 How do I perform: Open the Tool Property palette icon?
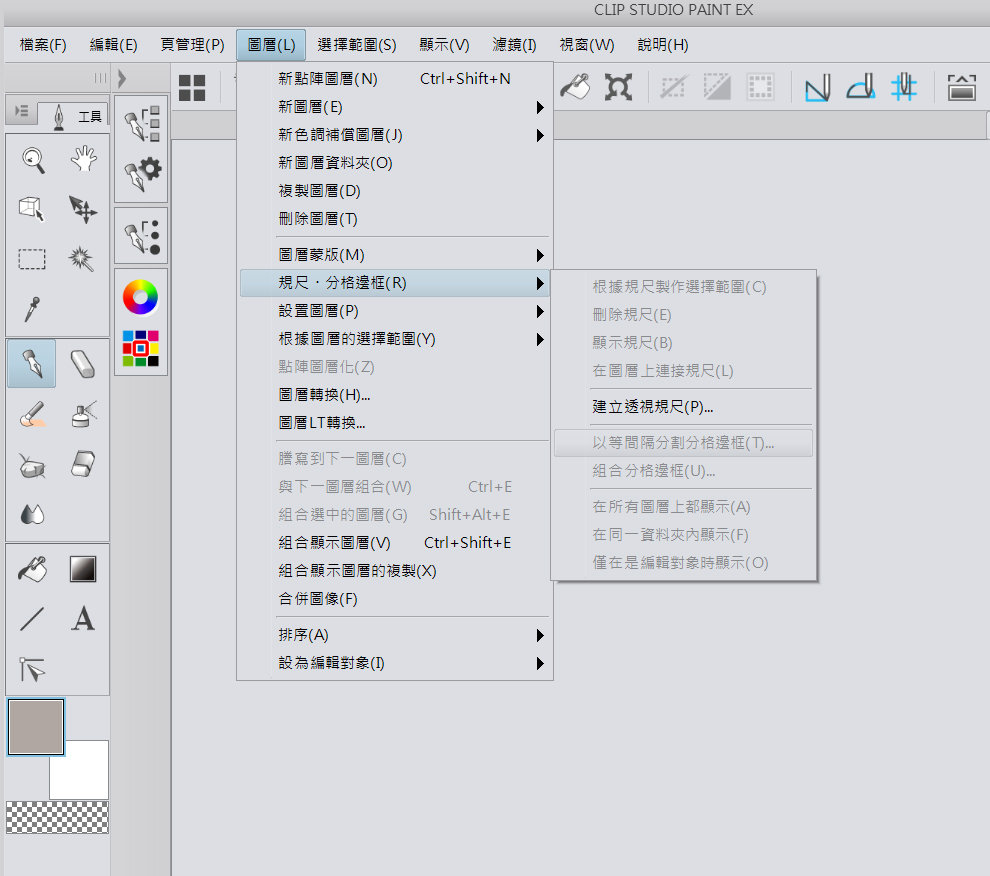point(141,174)
